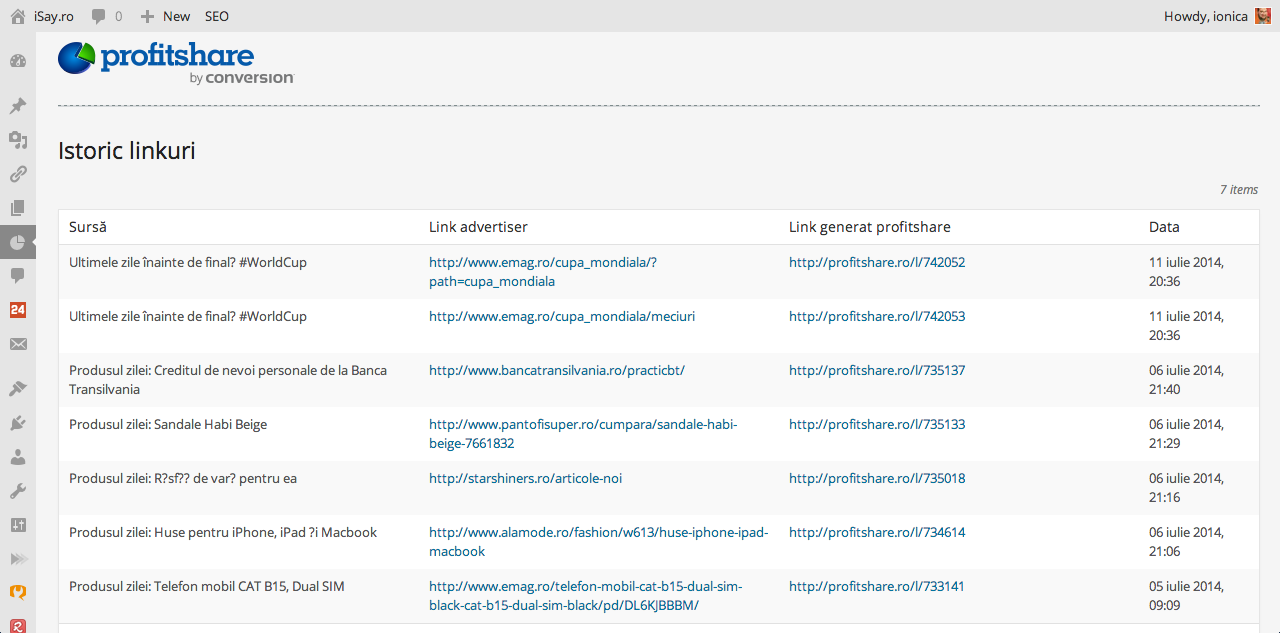Open the bancatransilvania.ro practicbt link
The image size is (1280, 633).
(556, 371)
